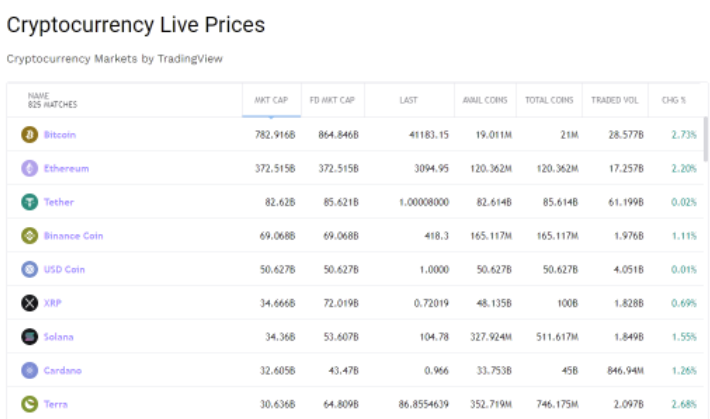Image resolution: width=710 pixels, height=419 pixels.
Task: Open the Cardano link
Action: point(62,371)
